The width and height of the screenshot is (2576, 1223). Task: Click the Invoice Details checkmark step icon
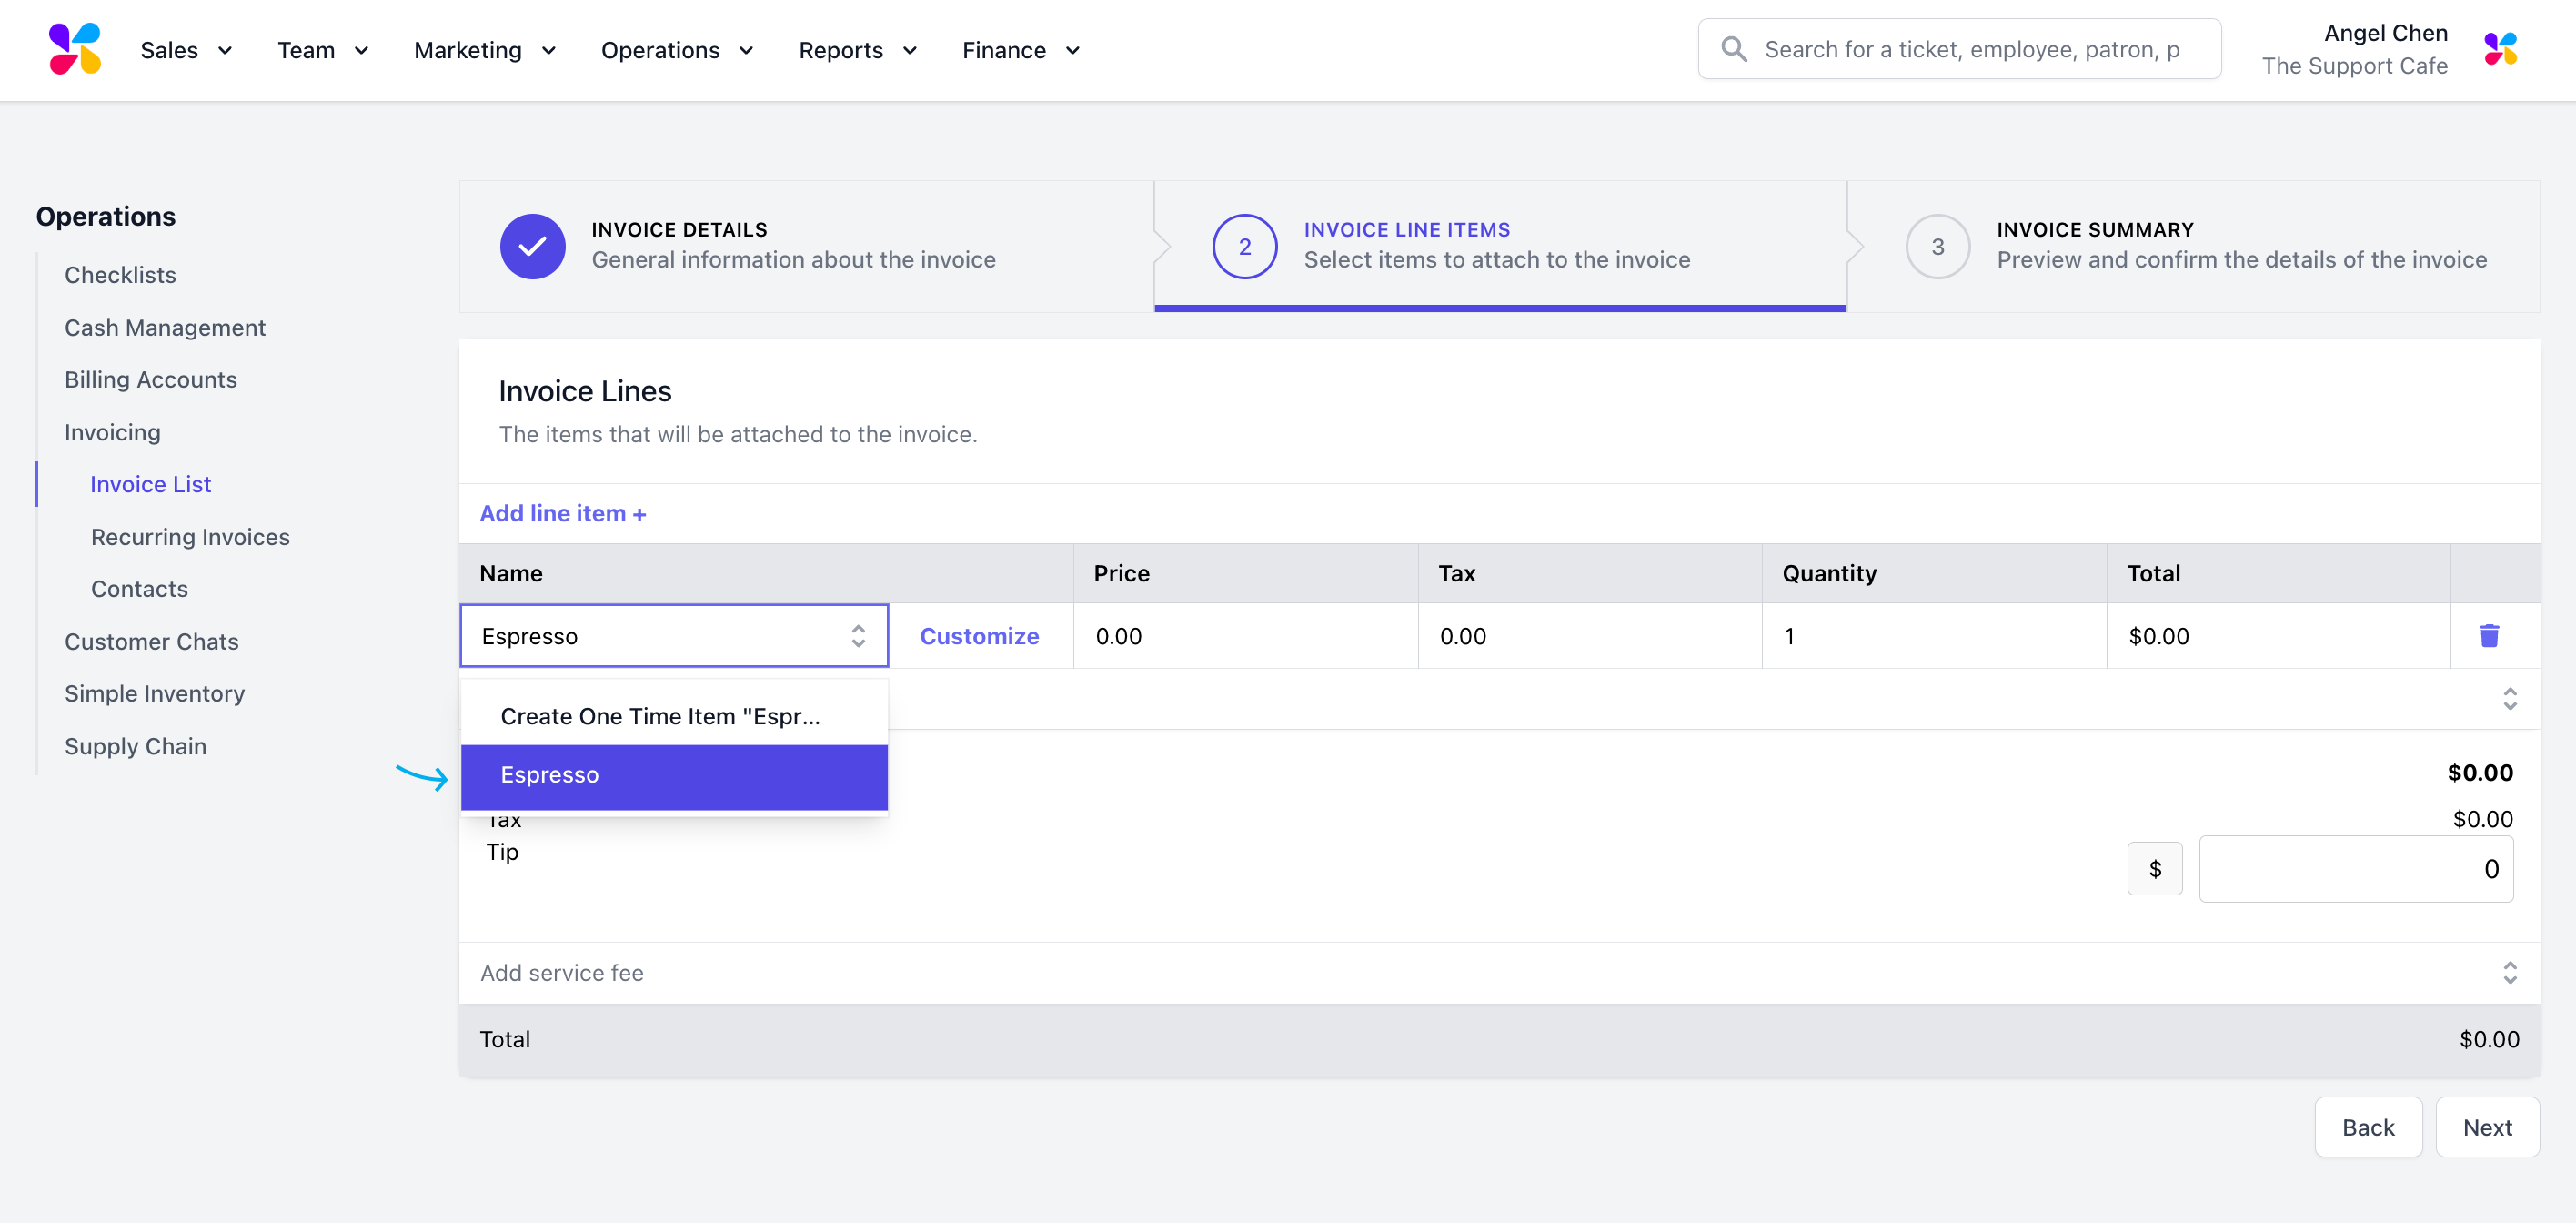tap(532, 246)
